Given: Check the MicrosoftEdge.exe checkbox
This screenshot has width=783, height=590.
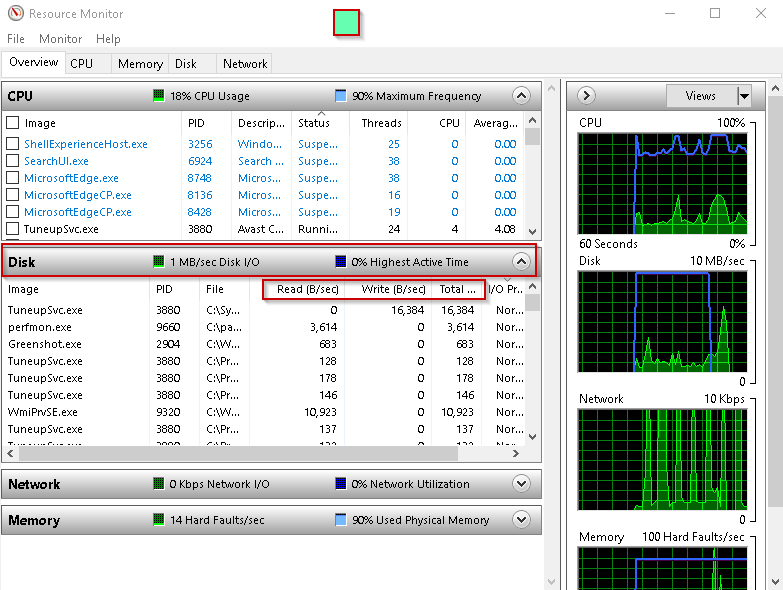Looking at the screenshot, I should 12,178.
